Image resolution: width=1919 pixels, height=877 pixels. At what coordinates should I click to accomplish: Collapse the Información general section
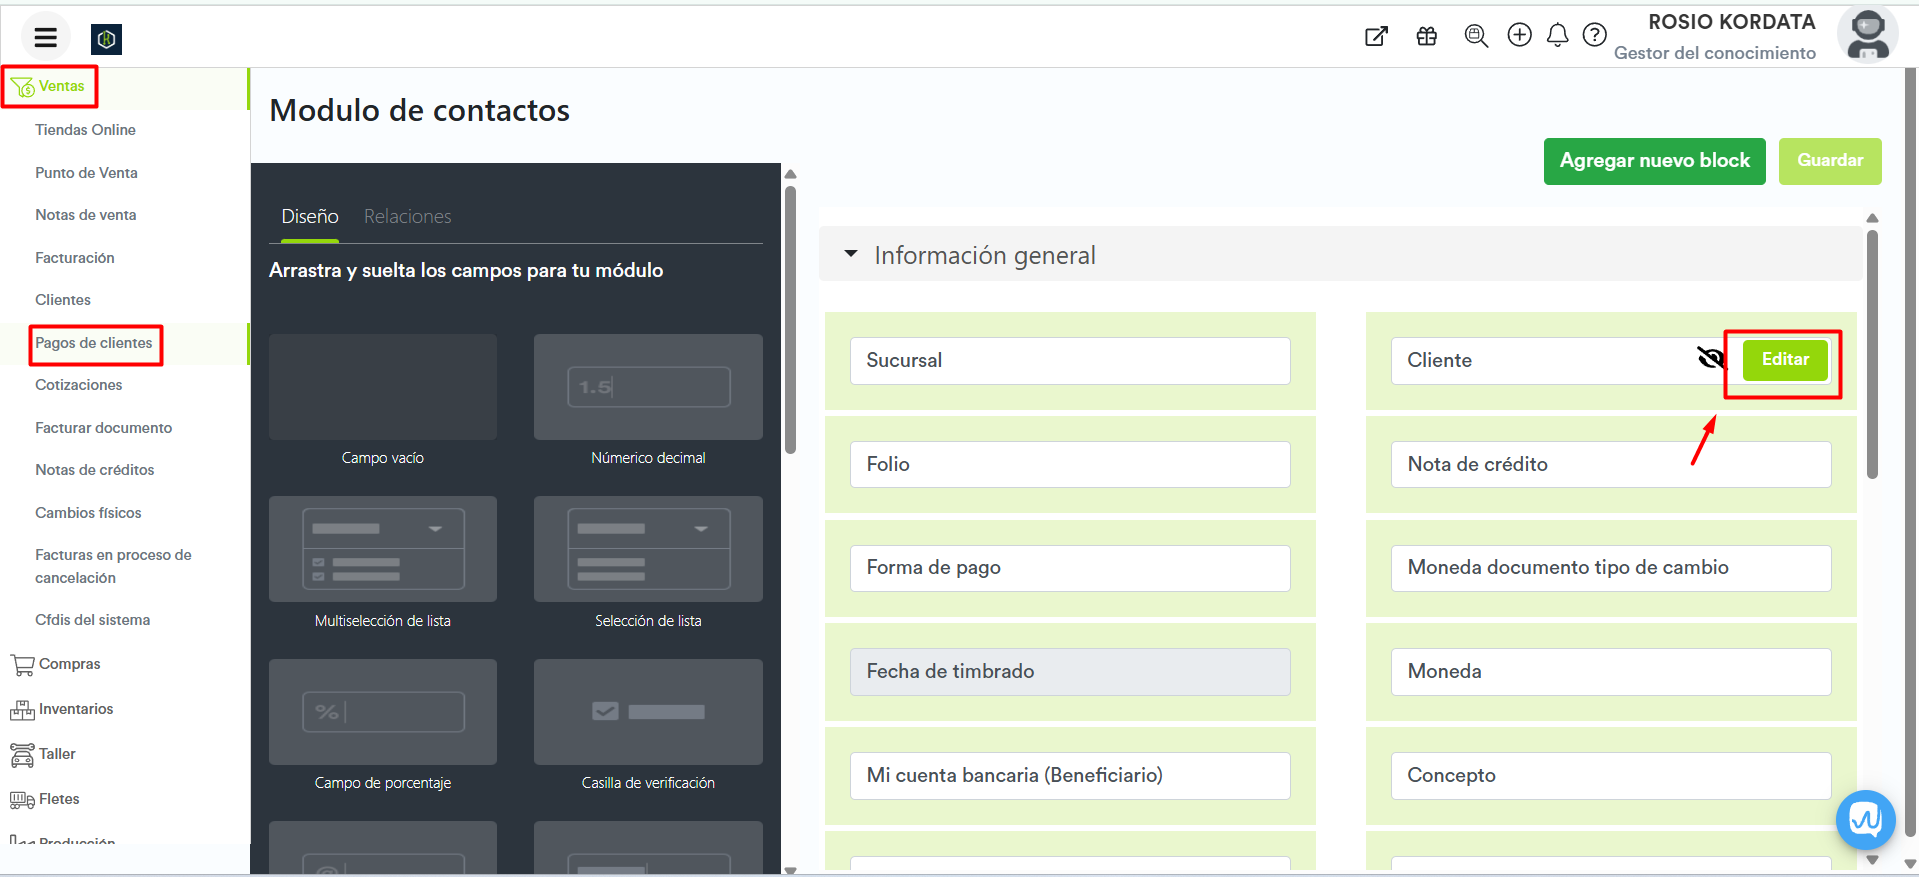point(851,255)
